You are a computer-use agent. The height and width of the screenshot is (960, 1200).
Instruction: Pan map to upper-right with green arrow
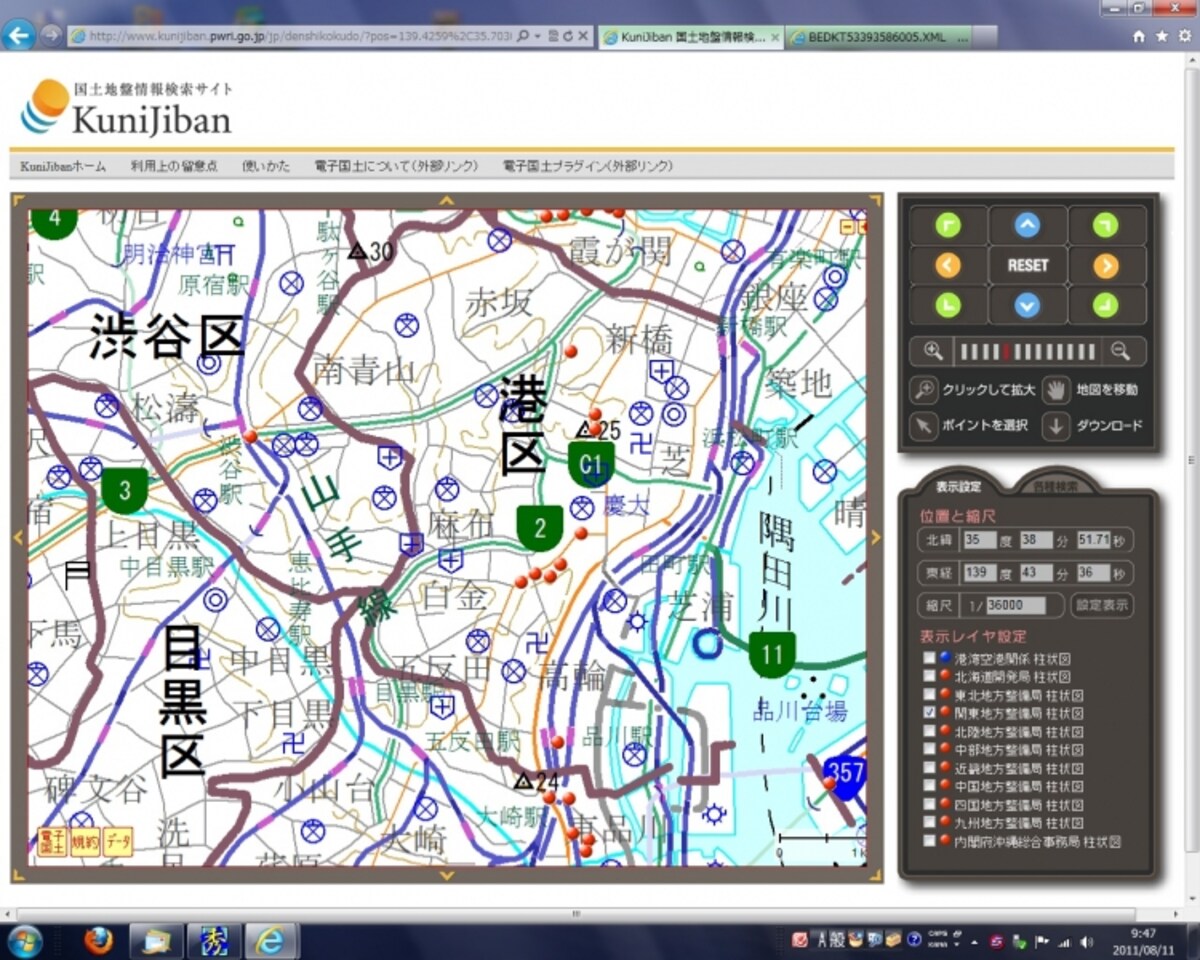1106,226
